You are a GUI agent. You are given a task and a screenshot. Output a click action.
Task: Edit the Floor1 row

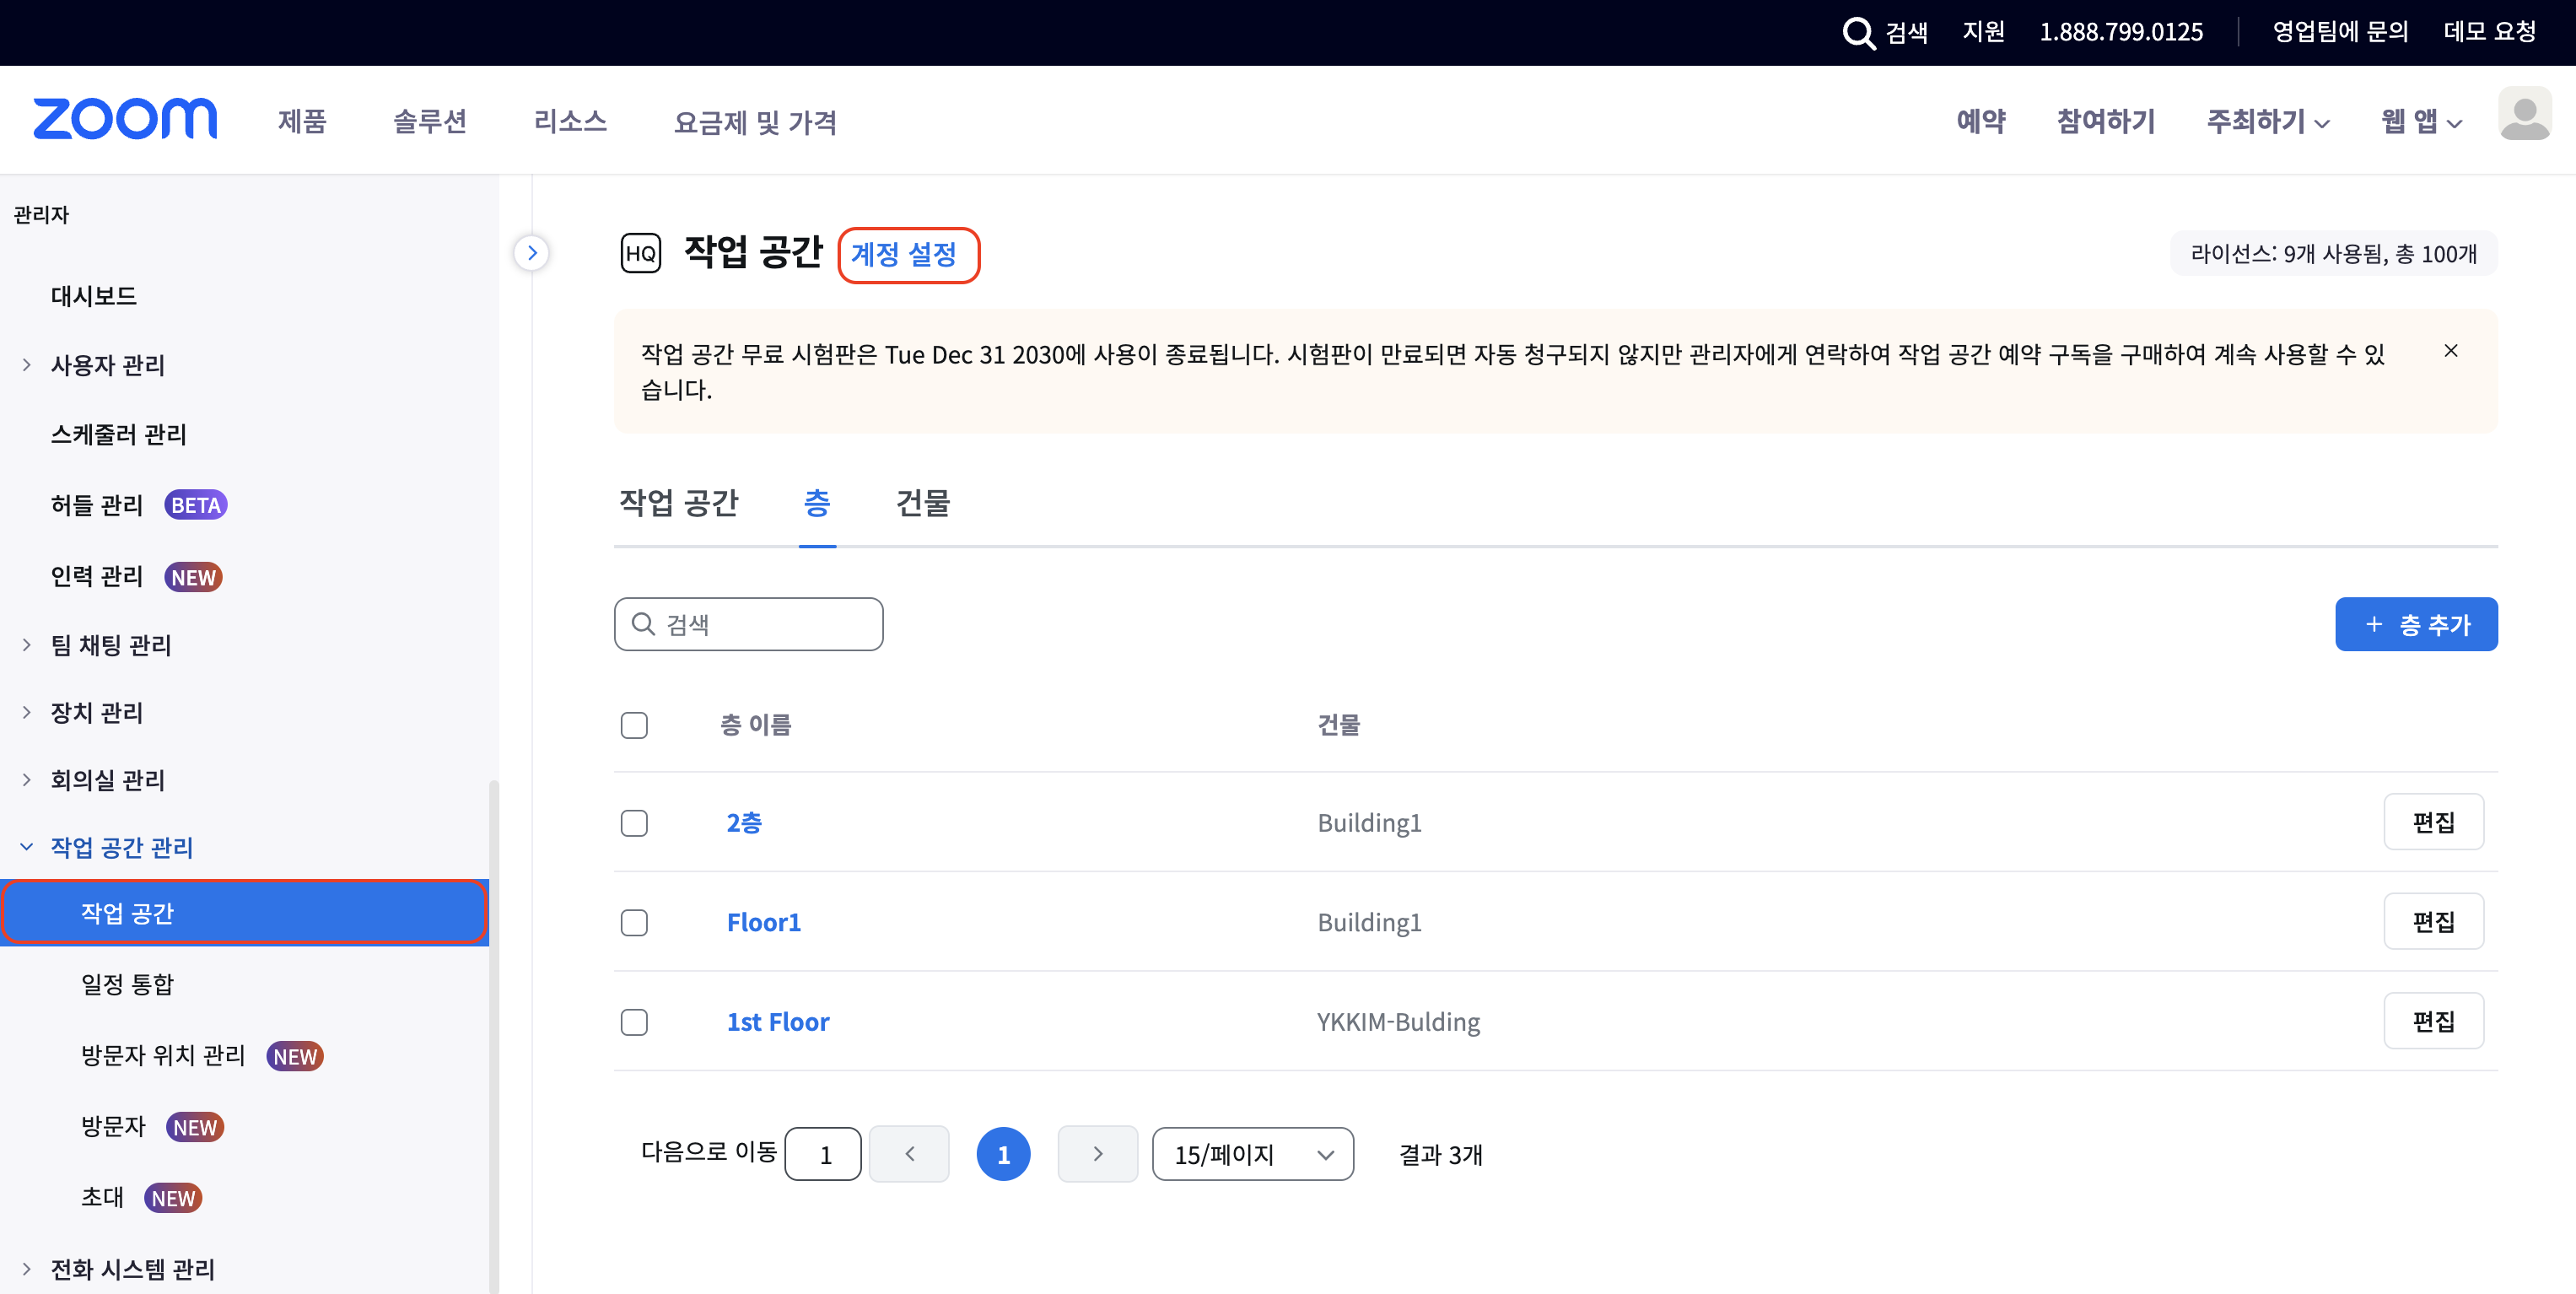tap(2433, 921)
